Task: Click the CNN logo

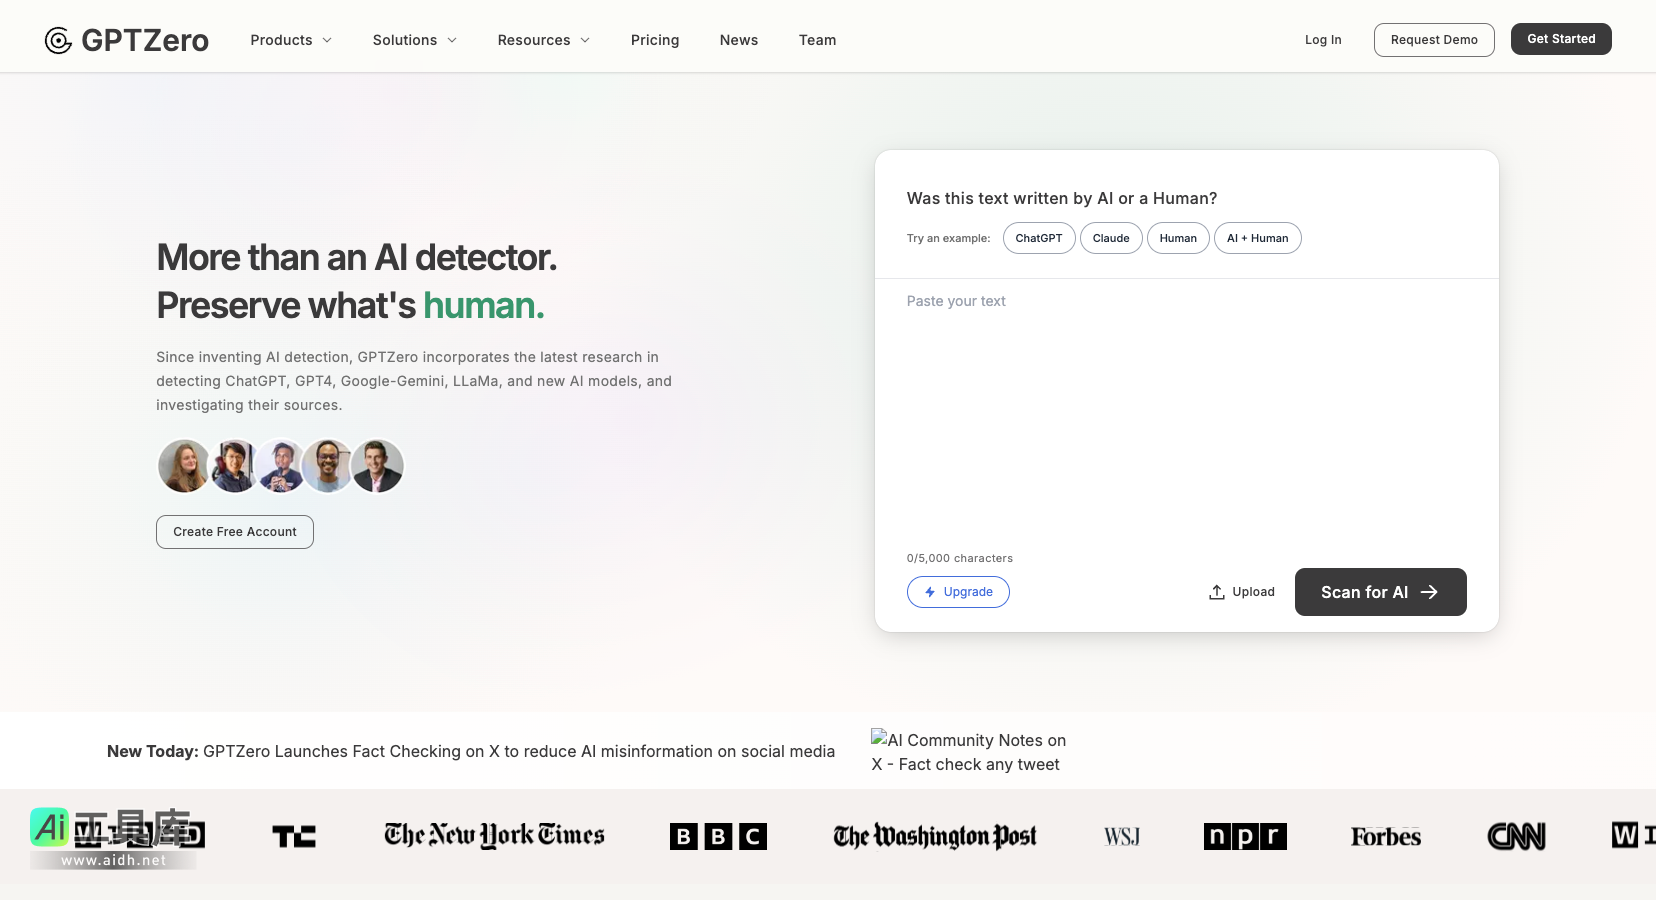Action: tap(1516, 836)
